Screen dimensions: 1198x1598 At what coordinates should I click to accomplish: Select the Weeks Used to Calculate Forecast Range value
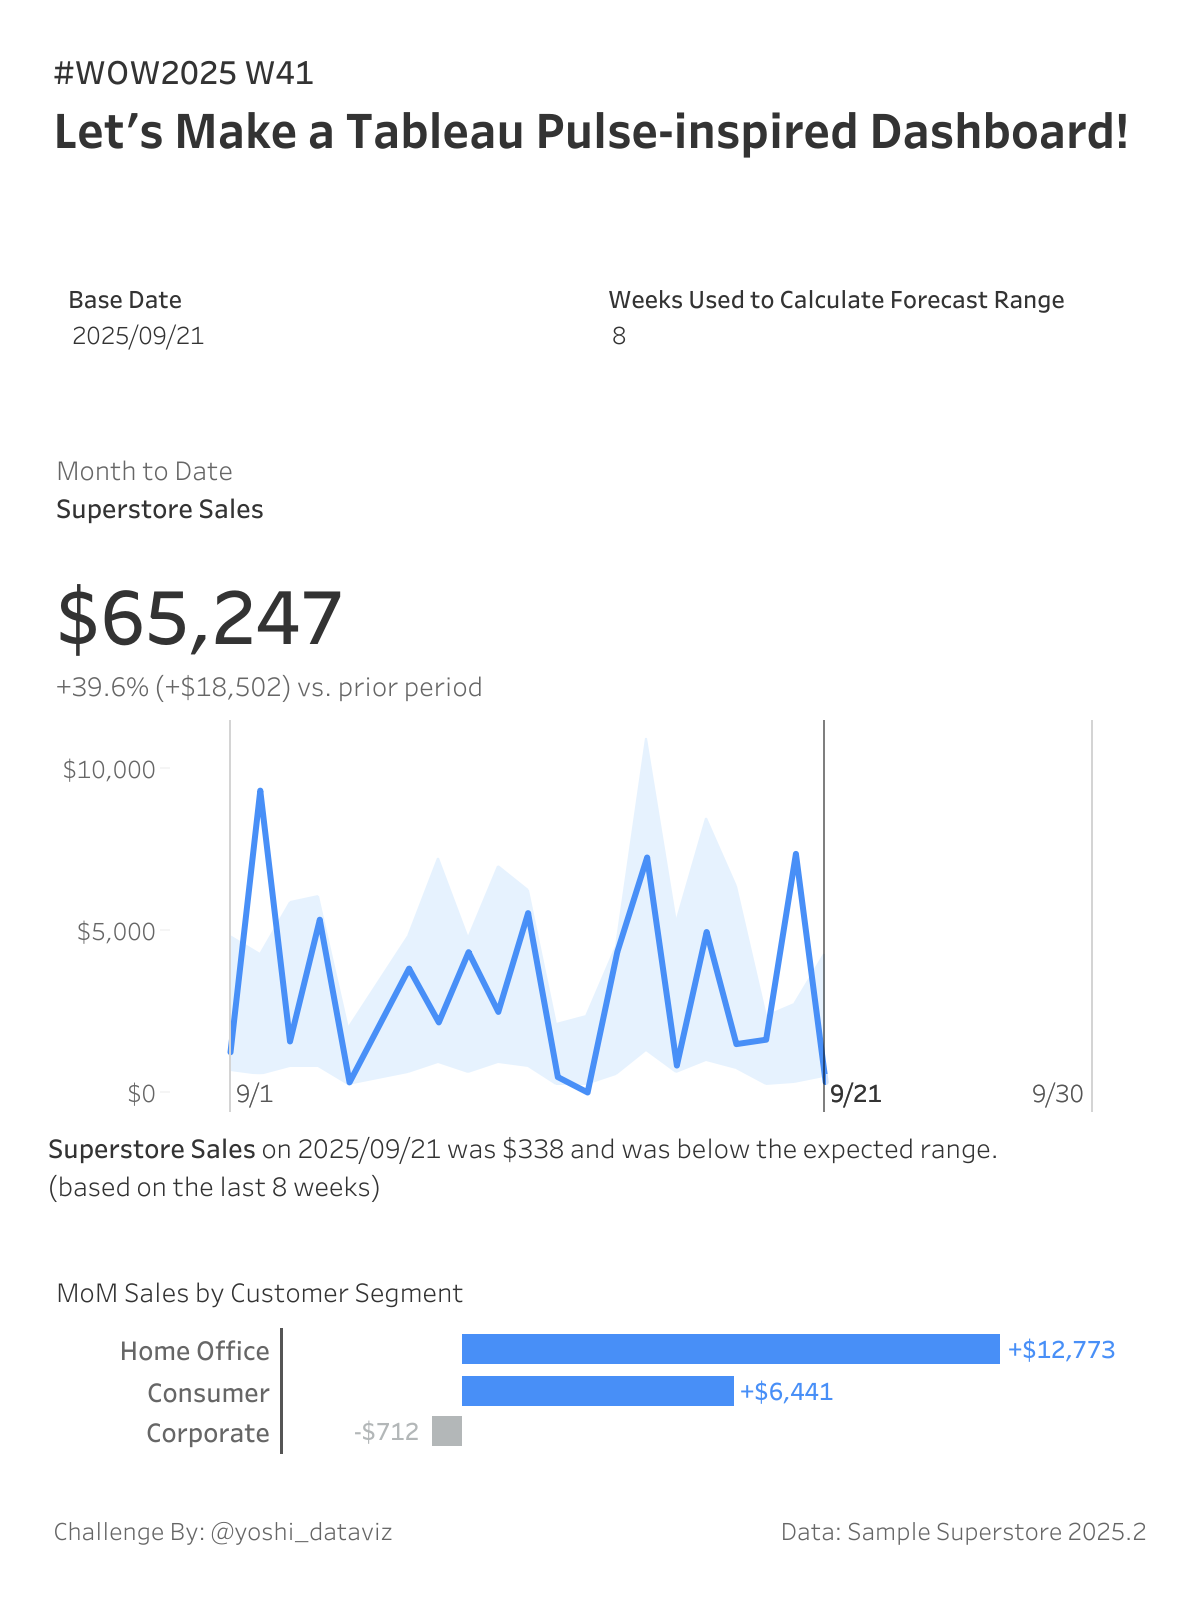[619, 336]
